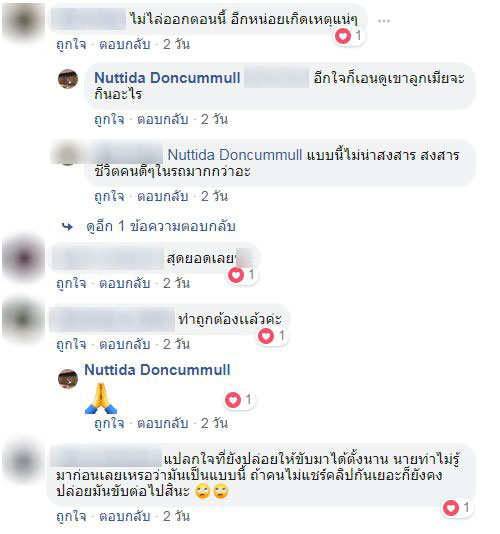
Task: Click the heart reaction on the ทำถูกต้องแล้วค่ะ comment
Action: [266, 336]
